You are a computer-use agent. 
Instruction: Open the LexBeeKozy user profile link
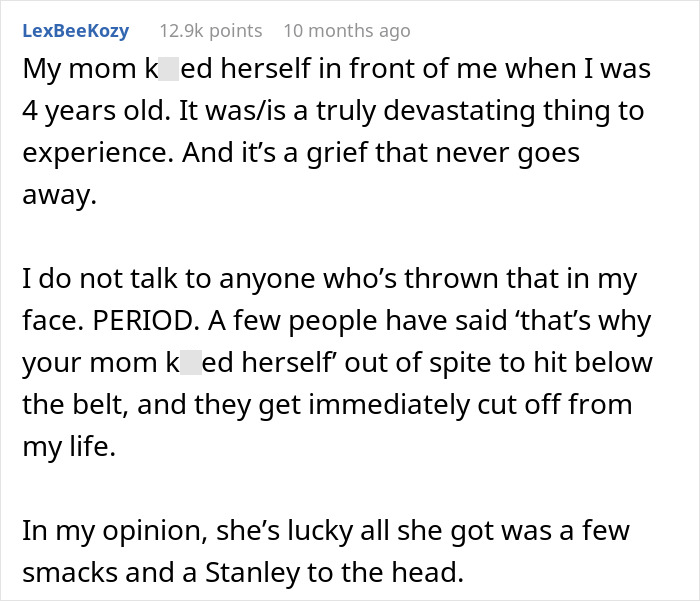tap(75, 30)
